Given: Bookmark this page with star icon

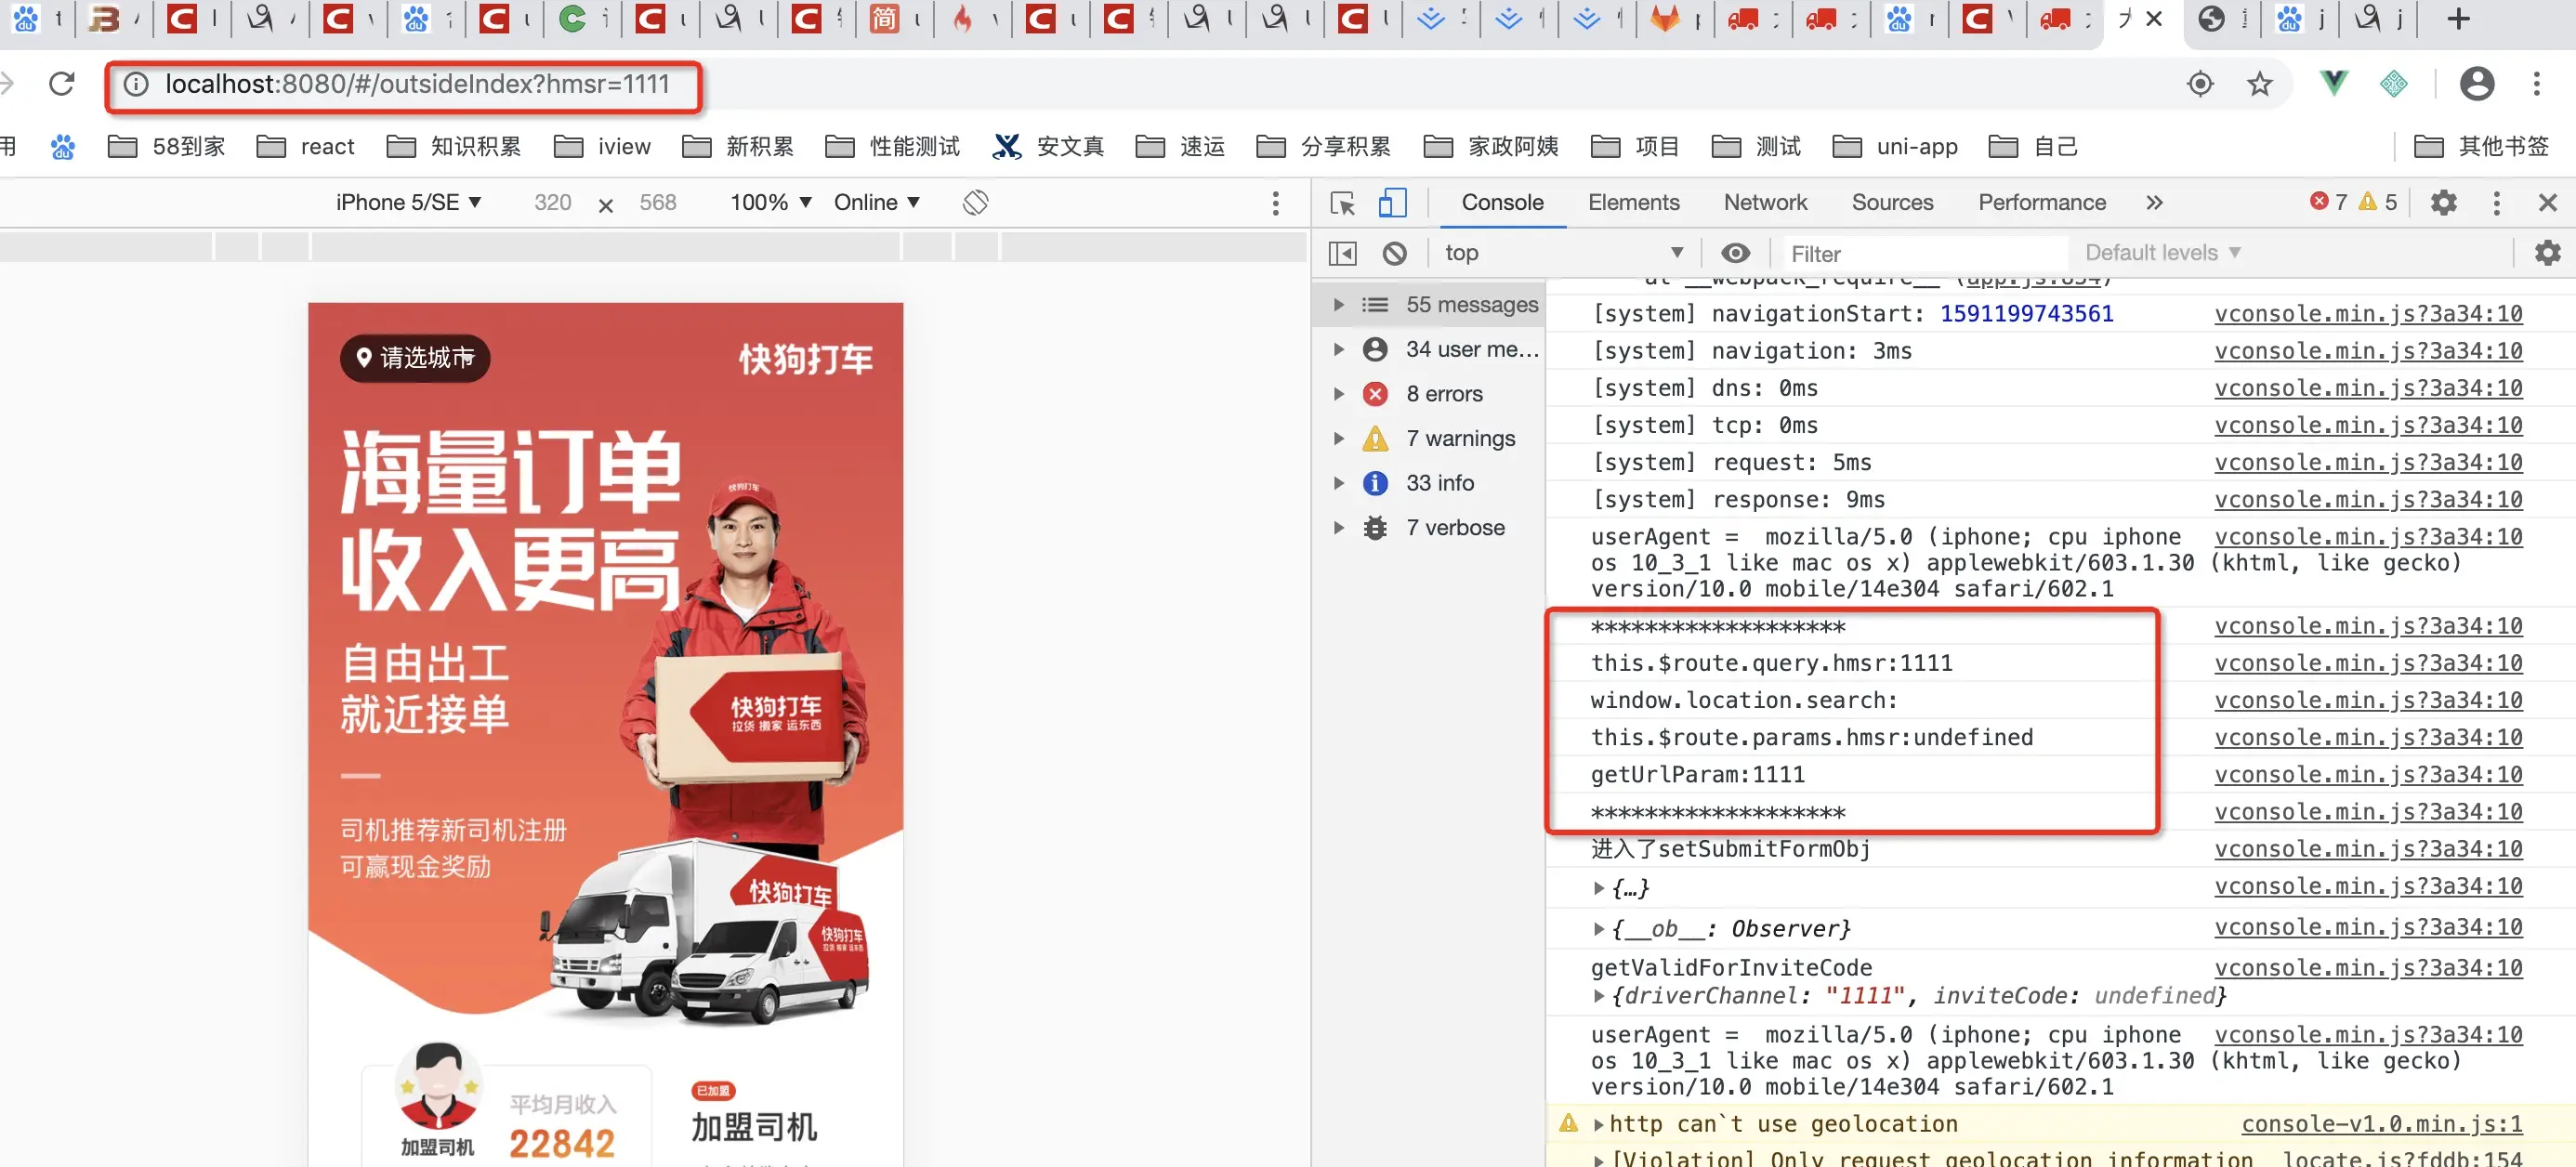Looking at the screenshot, I should [x=2259, y=84].
